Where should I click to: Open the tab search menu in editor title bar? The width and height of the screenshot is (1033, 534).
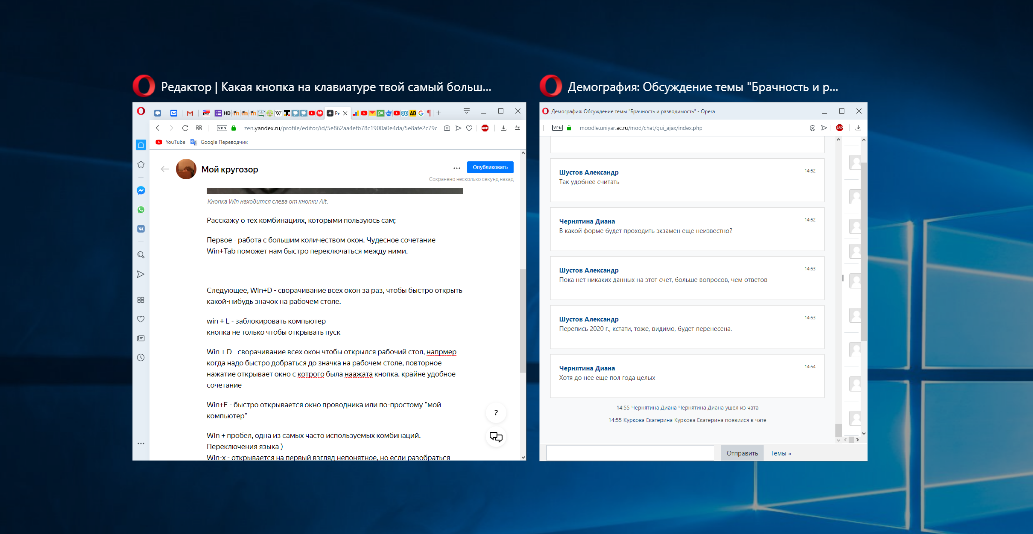(x=466, y=111)
